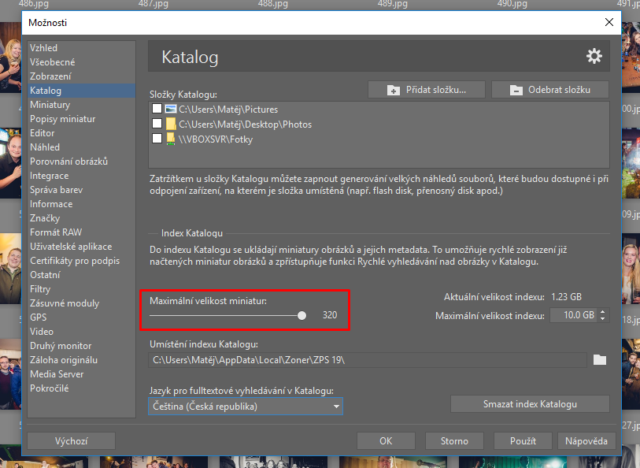Screen dimensions: 640x468
Task: Select the C:\Users\Matěj\Pictures row text
Action: [228, 109]
